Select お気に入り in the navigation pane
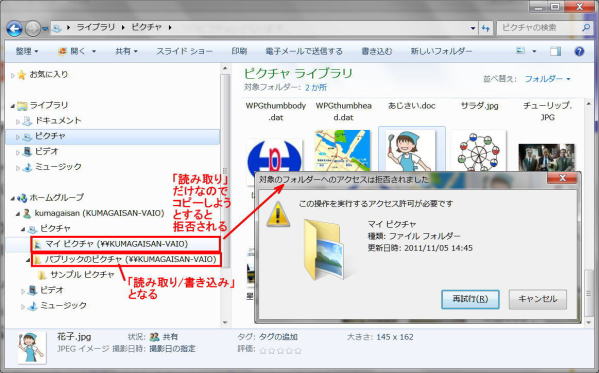Image resolution: width=599 pixels, height=373 pixels. (x=49, y=74)
